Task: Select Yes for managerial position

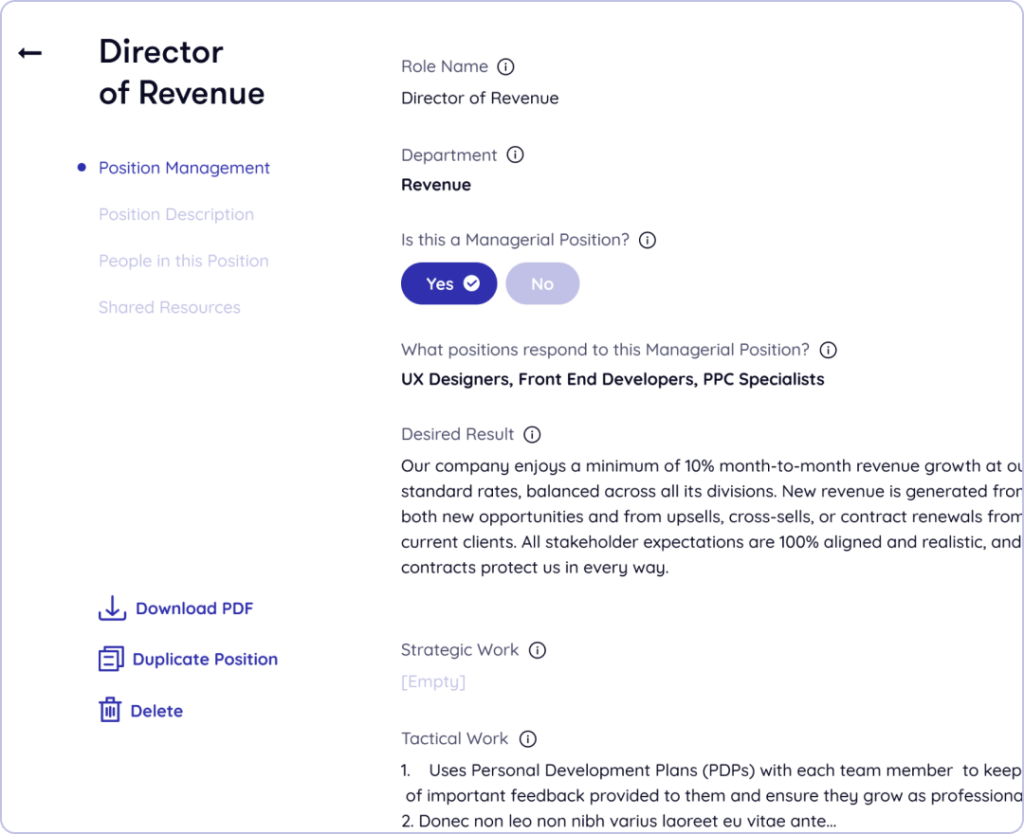Action: 449,284
